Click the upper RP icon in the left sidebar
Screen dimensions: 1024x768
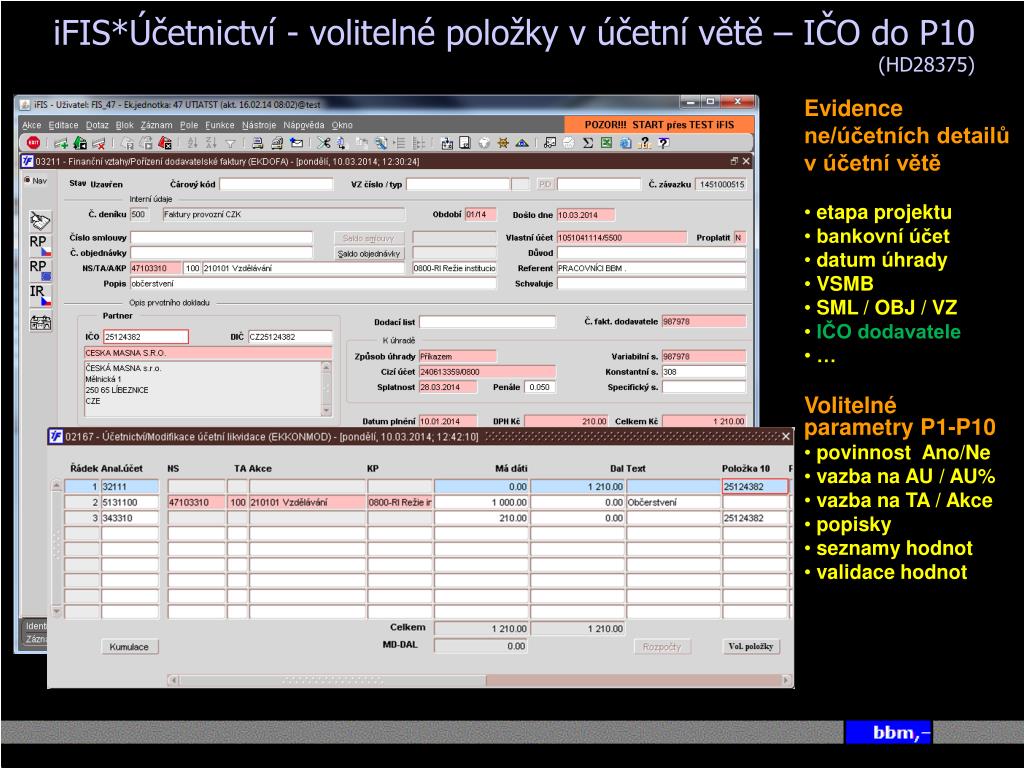tap(40, 245)
